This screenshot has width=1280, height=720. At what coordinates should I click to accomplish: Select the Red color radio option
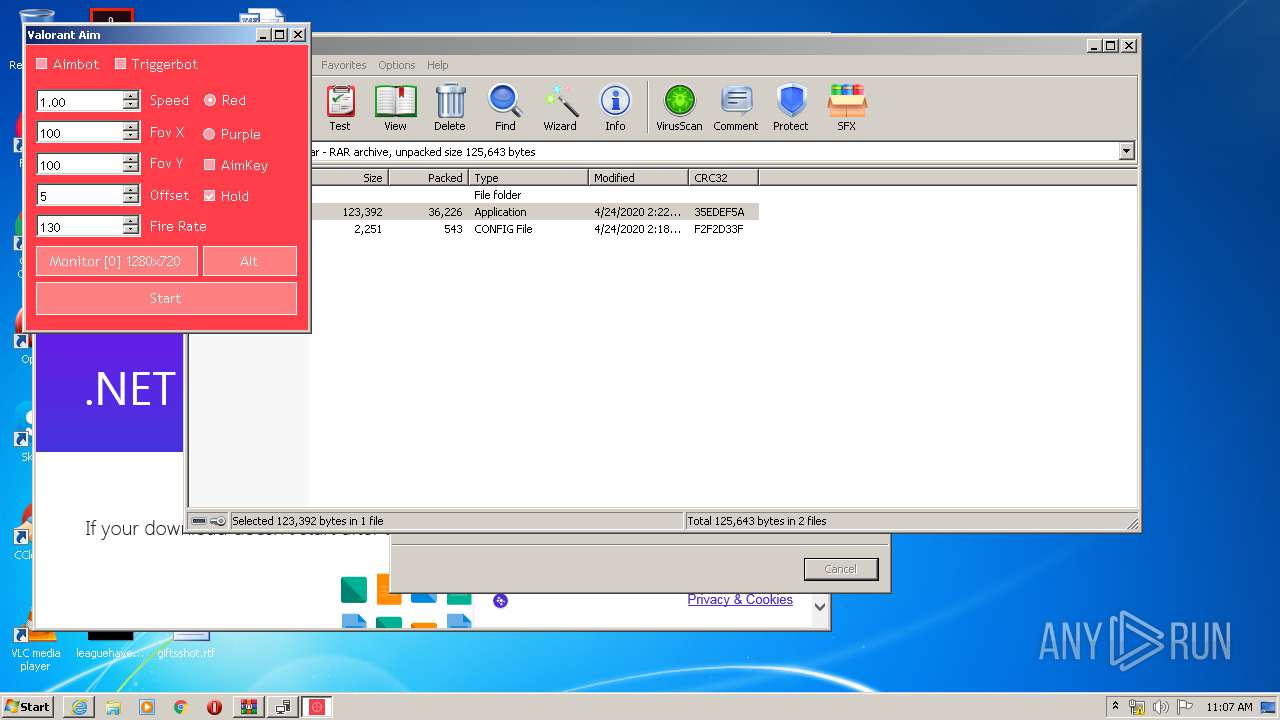click(210, 100)
